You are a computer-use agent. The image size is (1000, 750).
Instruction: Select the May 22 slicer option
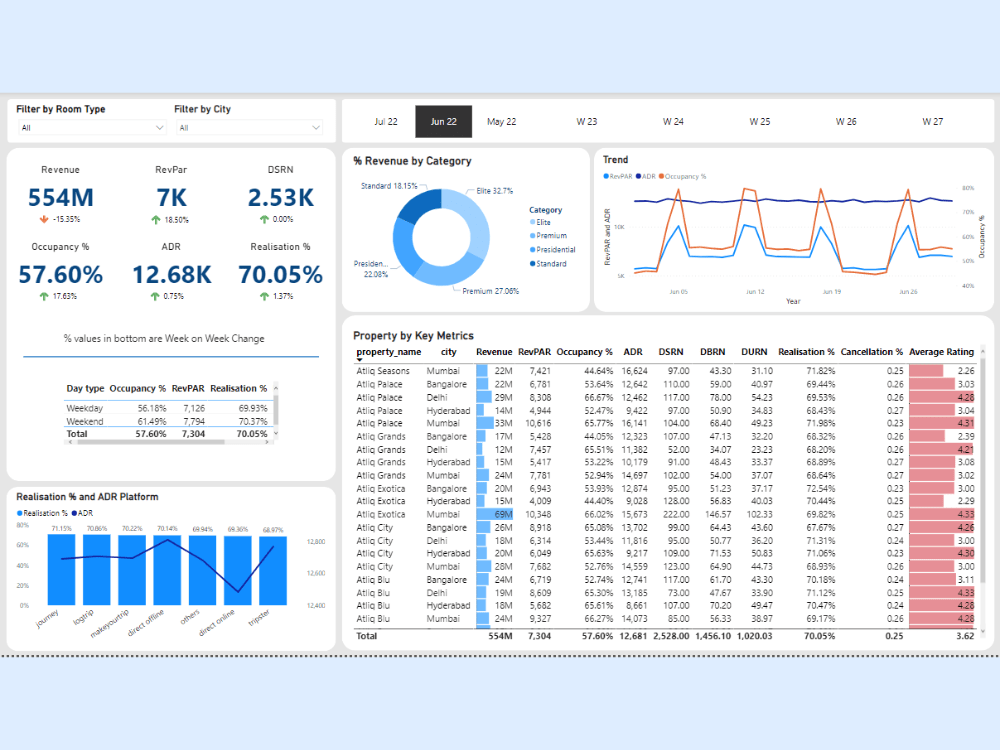pyautogui.click(x=501, y=121)
